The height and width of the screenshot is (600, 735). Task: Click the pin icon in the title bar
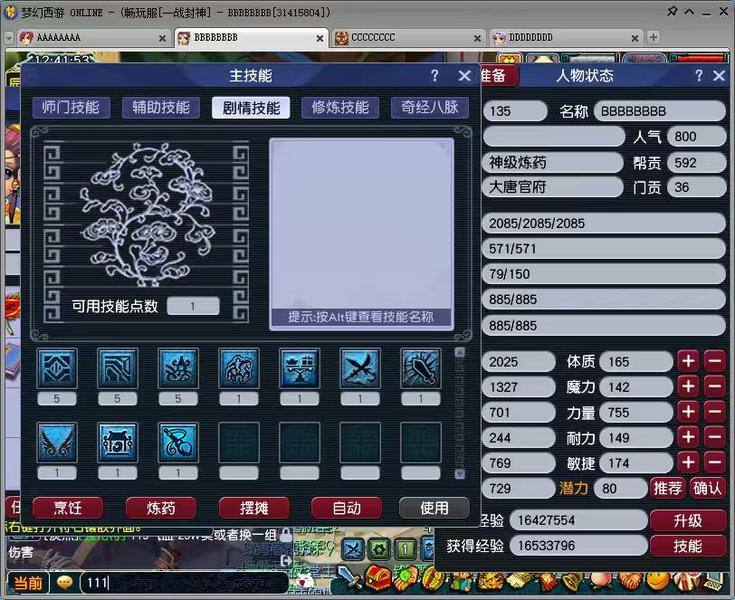pos(672,10)
